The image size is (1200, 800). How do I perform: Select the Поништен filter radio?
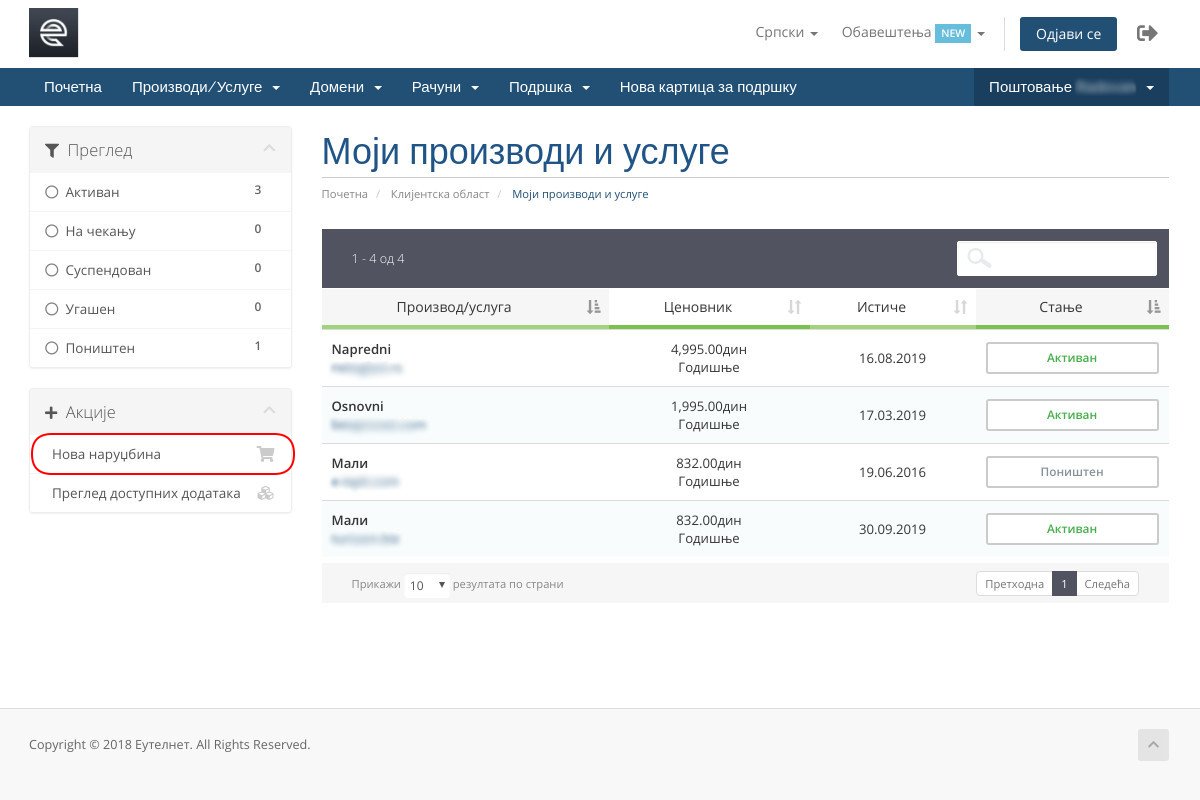coord(52,348)
